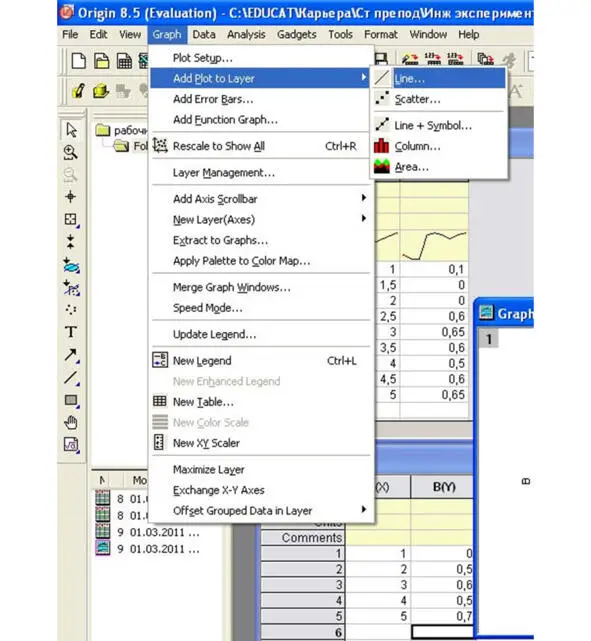
Task: Open the Help menu
Action: click(468, 34)
